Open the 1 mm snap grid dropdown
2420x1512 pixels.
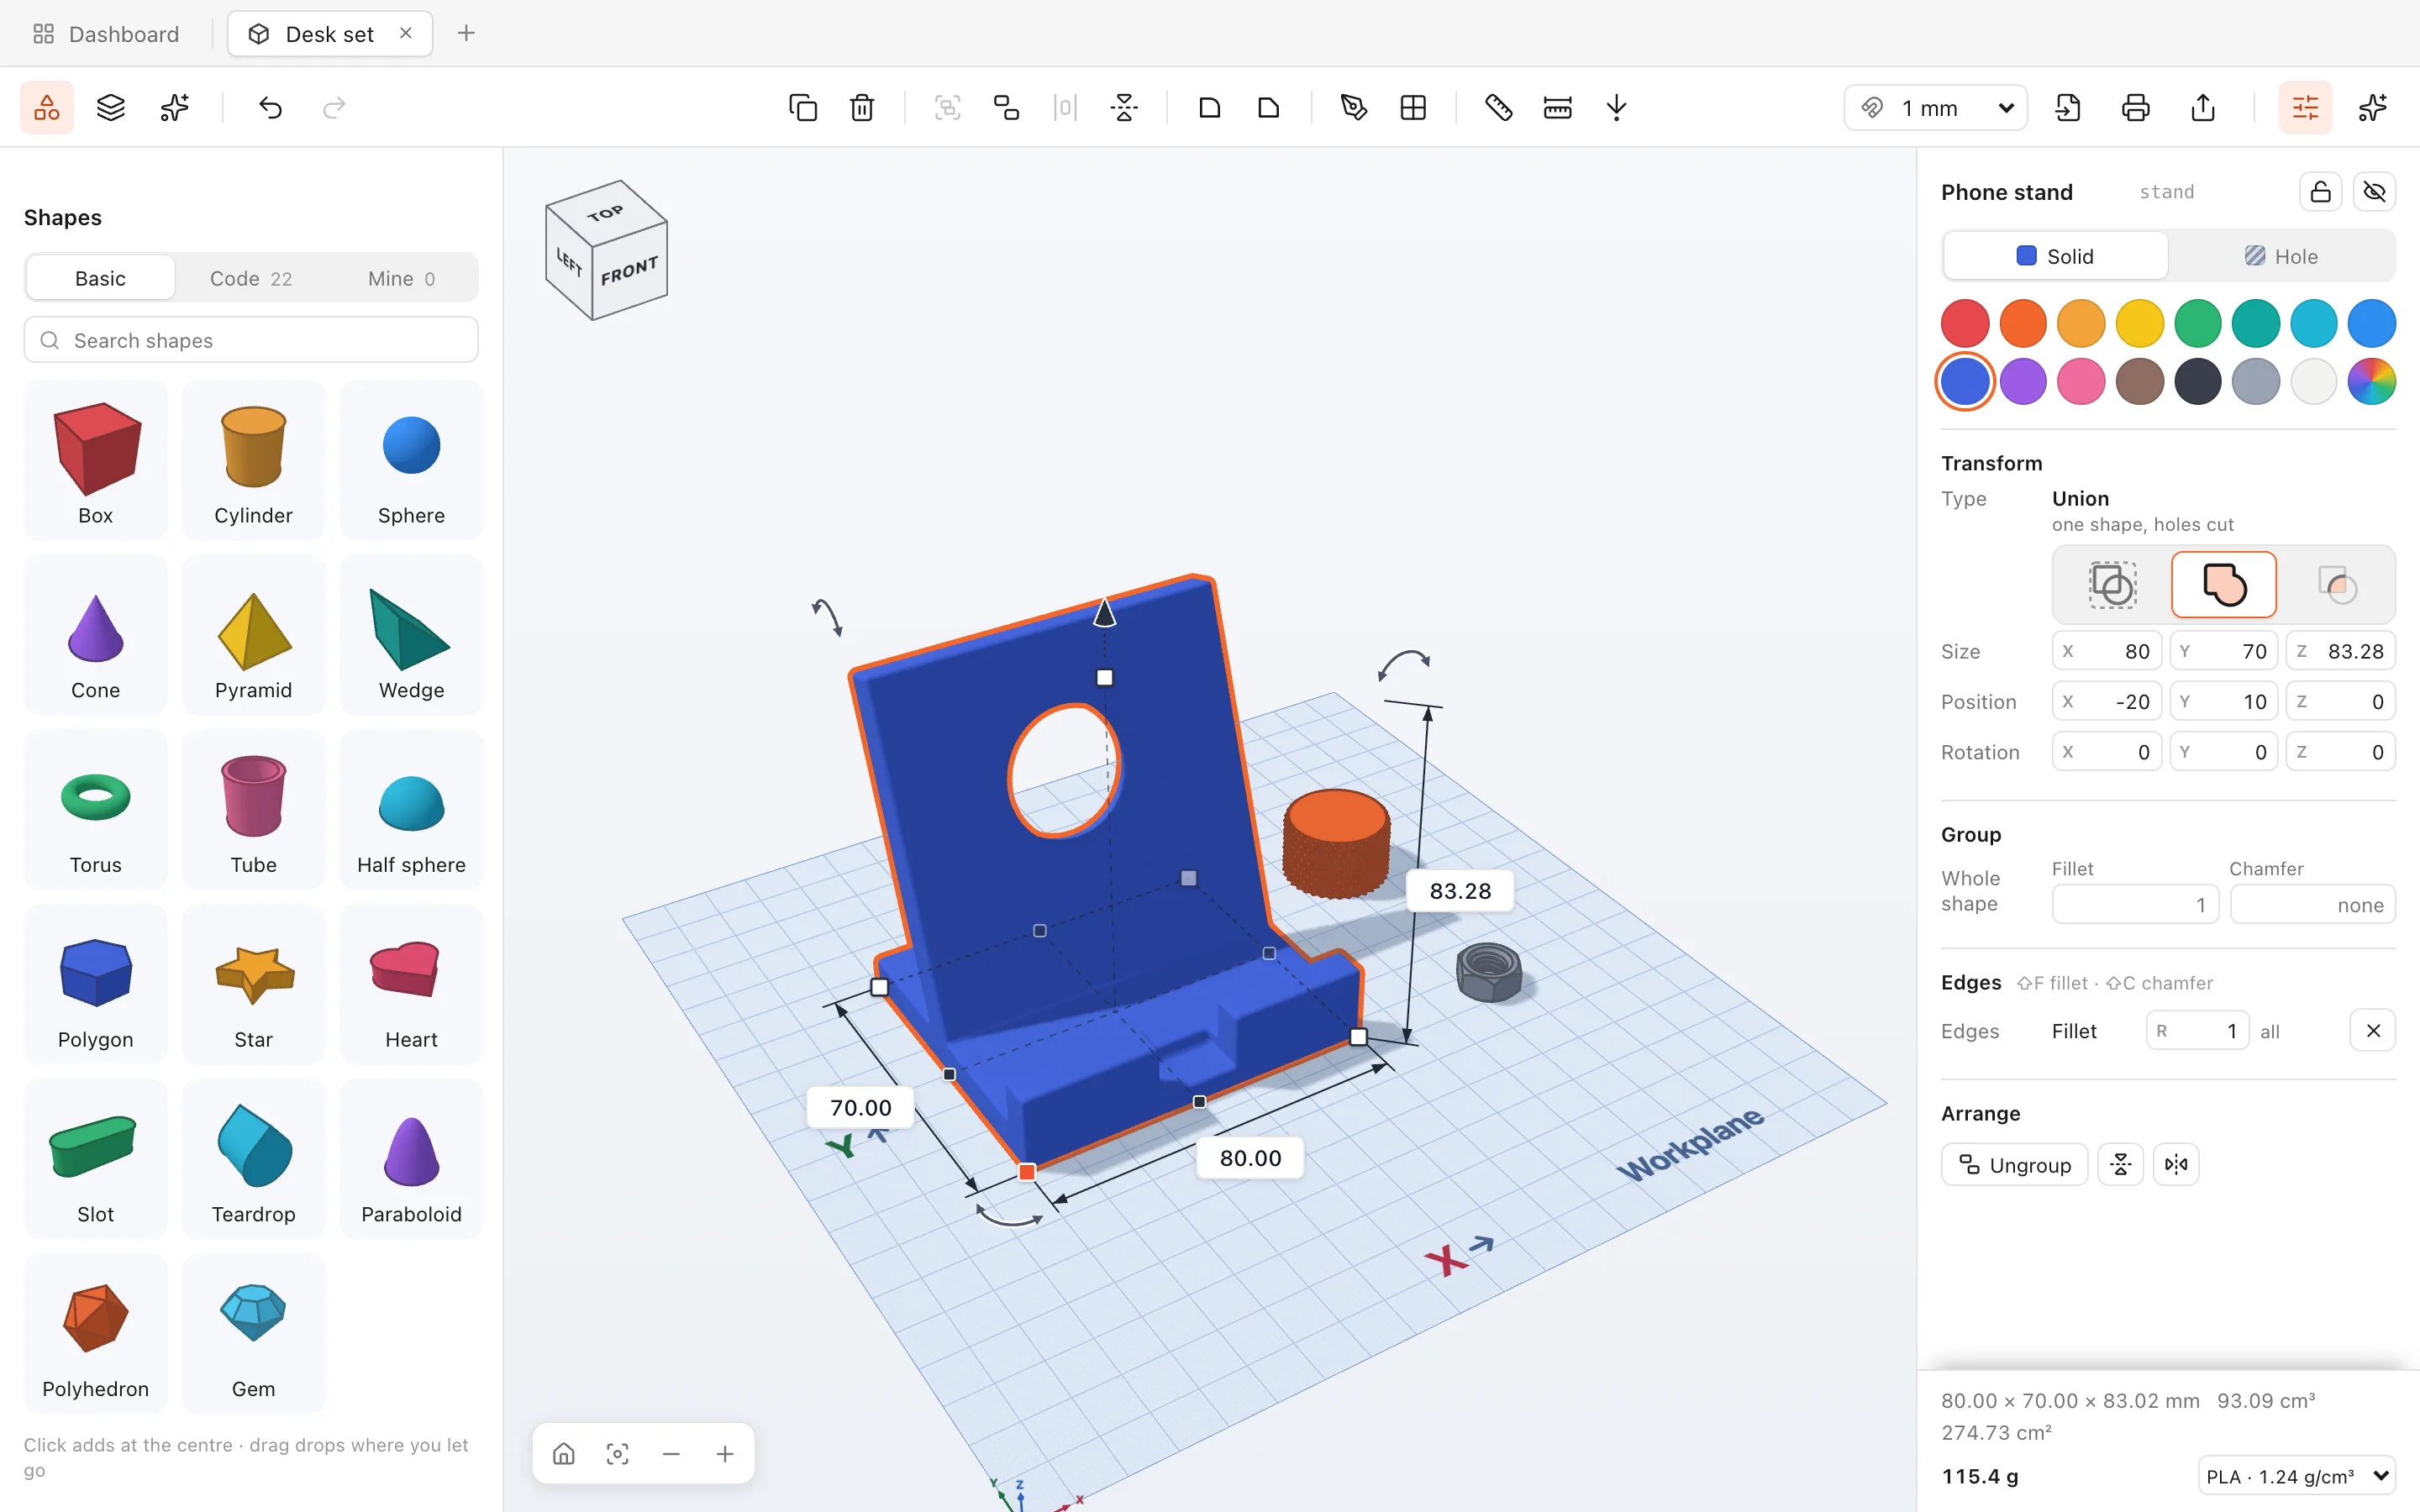pos(1935,108)
